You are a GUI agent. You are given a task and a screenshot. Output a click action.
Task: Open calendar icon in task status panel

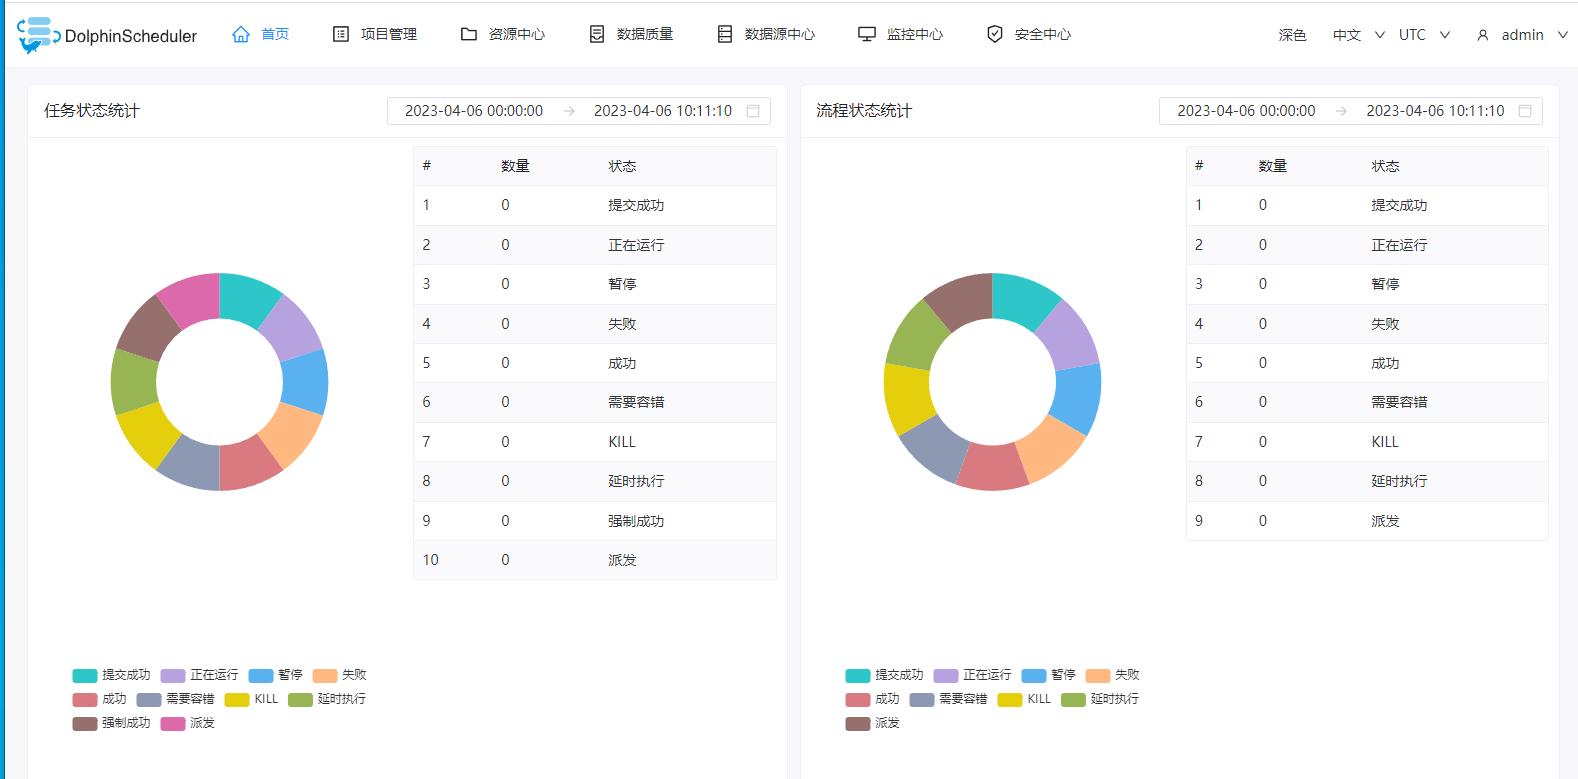pyautogui.click(x=753, y=111)
